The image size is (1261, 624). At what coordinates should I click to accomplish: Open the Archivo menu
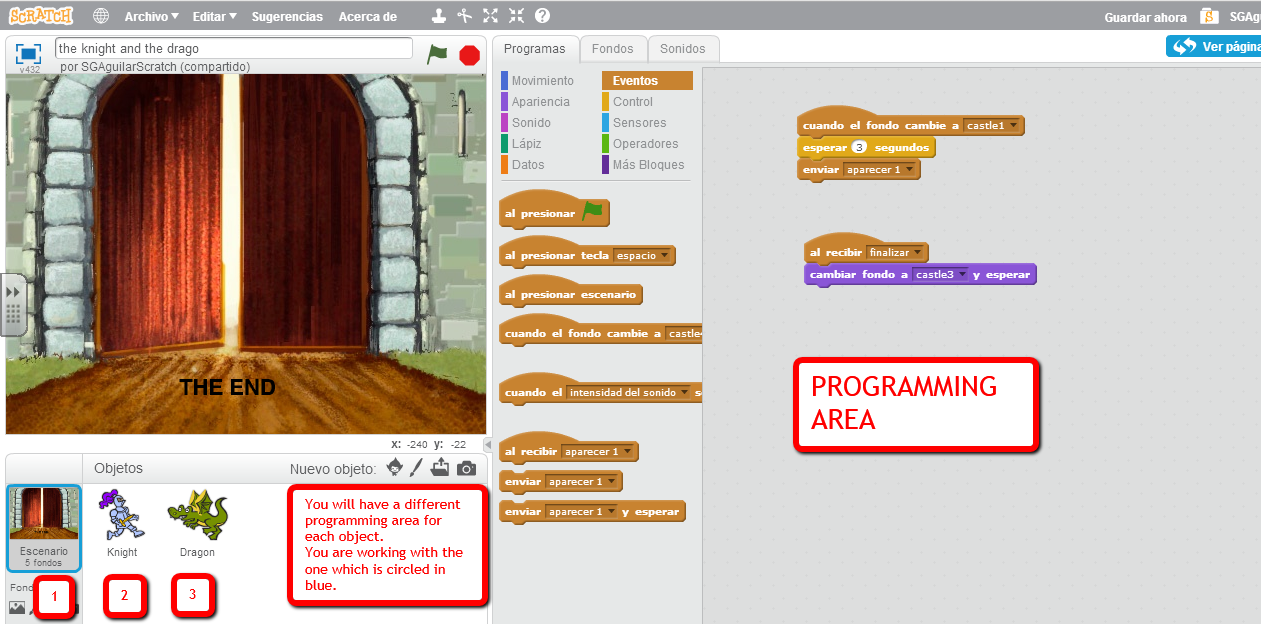click(149, 15)
